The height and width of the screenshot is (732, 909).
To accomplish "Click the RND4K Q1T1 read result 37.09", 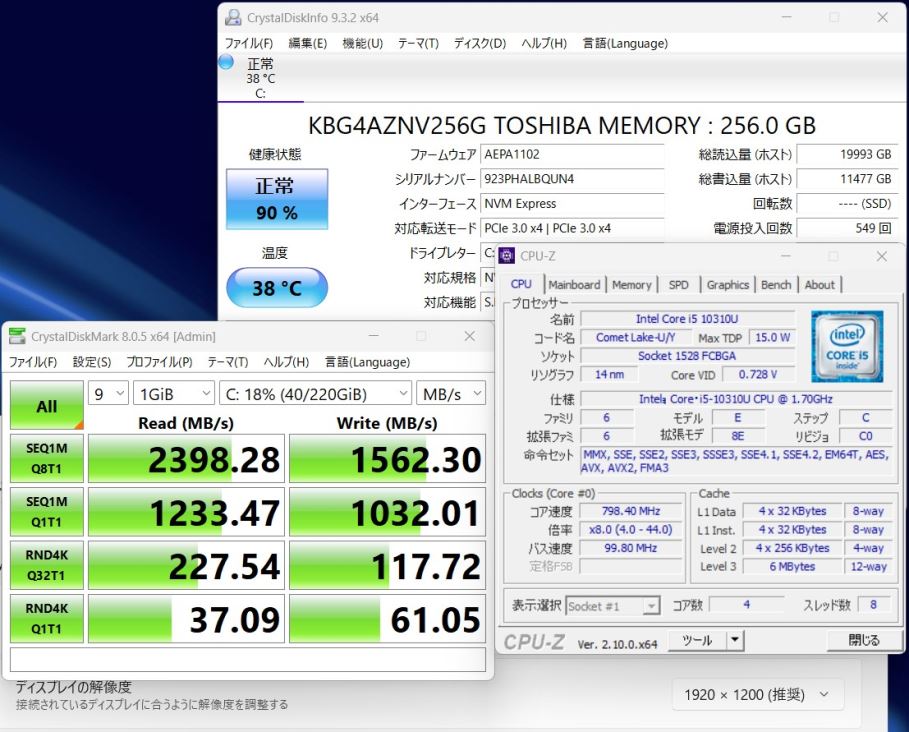I will point(186,618).
